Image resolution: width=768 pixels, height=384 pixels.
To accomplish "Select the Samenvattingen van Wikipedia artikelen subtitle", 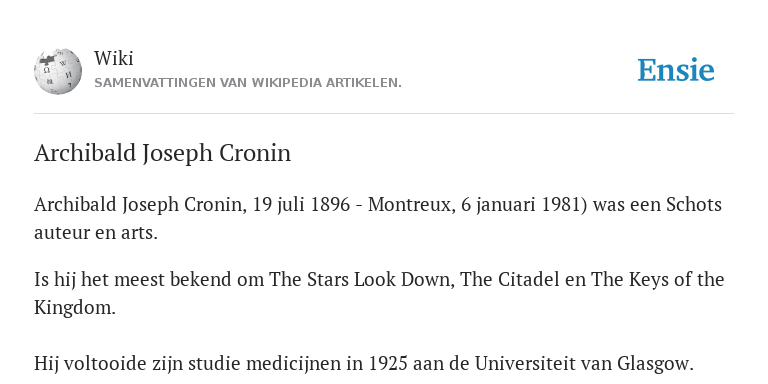I will (248, 83).
